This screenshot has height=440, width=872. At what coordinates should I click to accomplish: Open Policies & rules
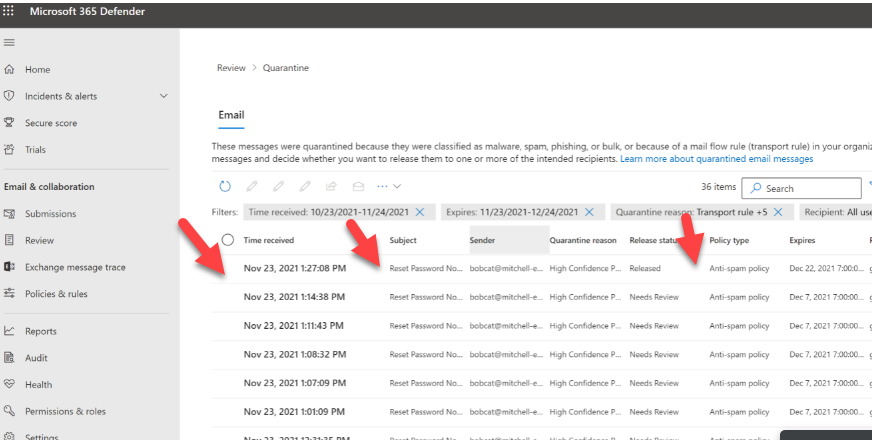point(56,294)
